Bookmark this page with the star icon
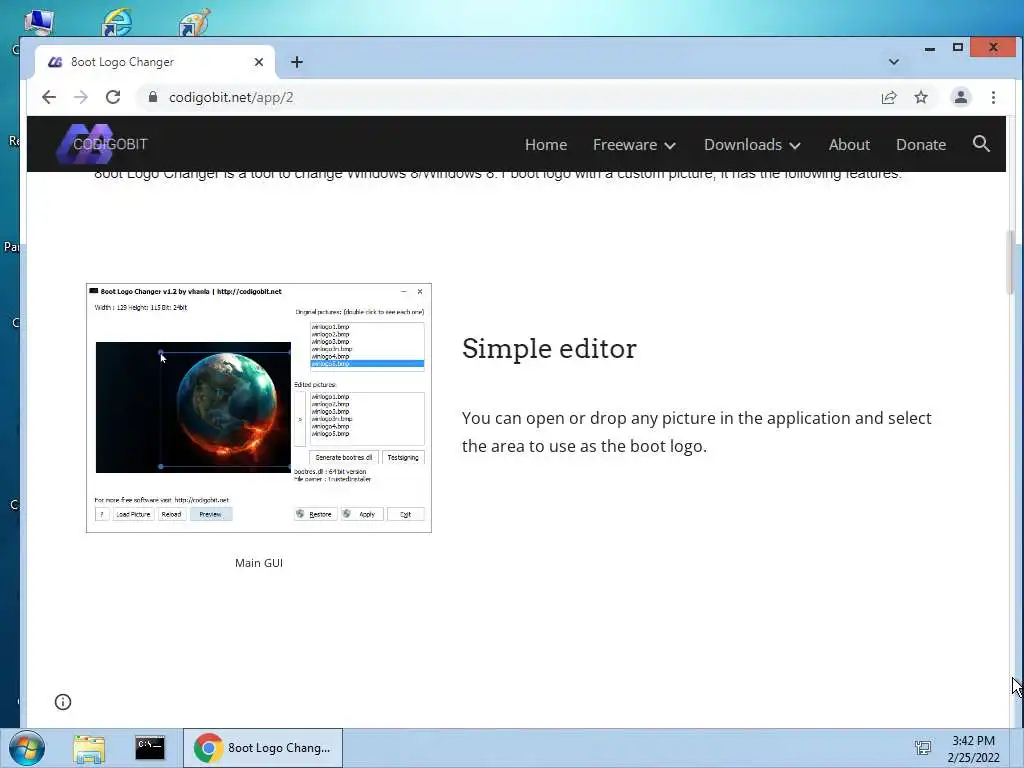This screenshot has width=1024, height=768. click(x=921, y=97)
